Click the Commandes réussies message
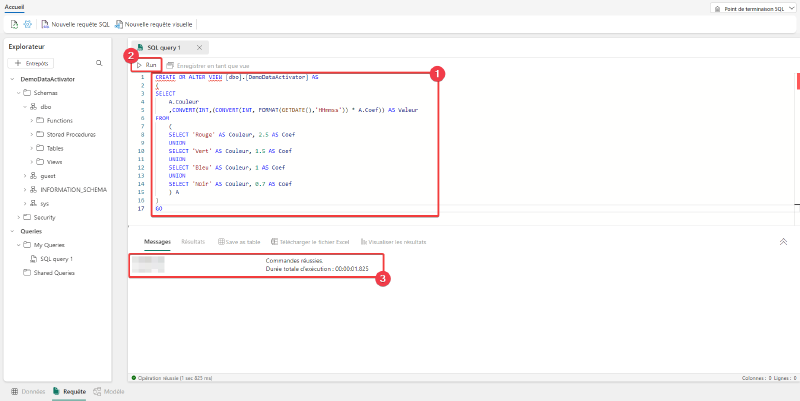 294,261
